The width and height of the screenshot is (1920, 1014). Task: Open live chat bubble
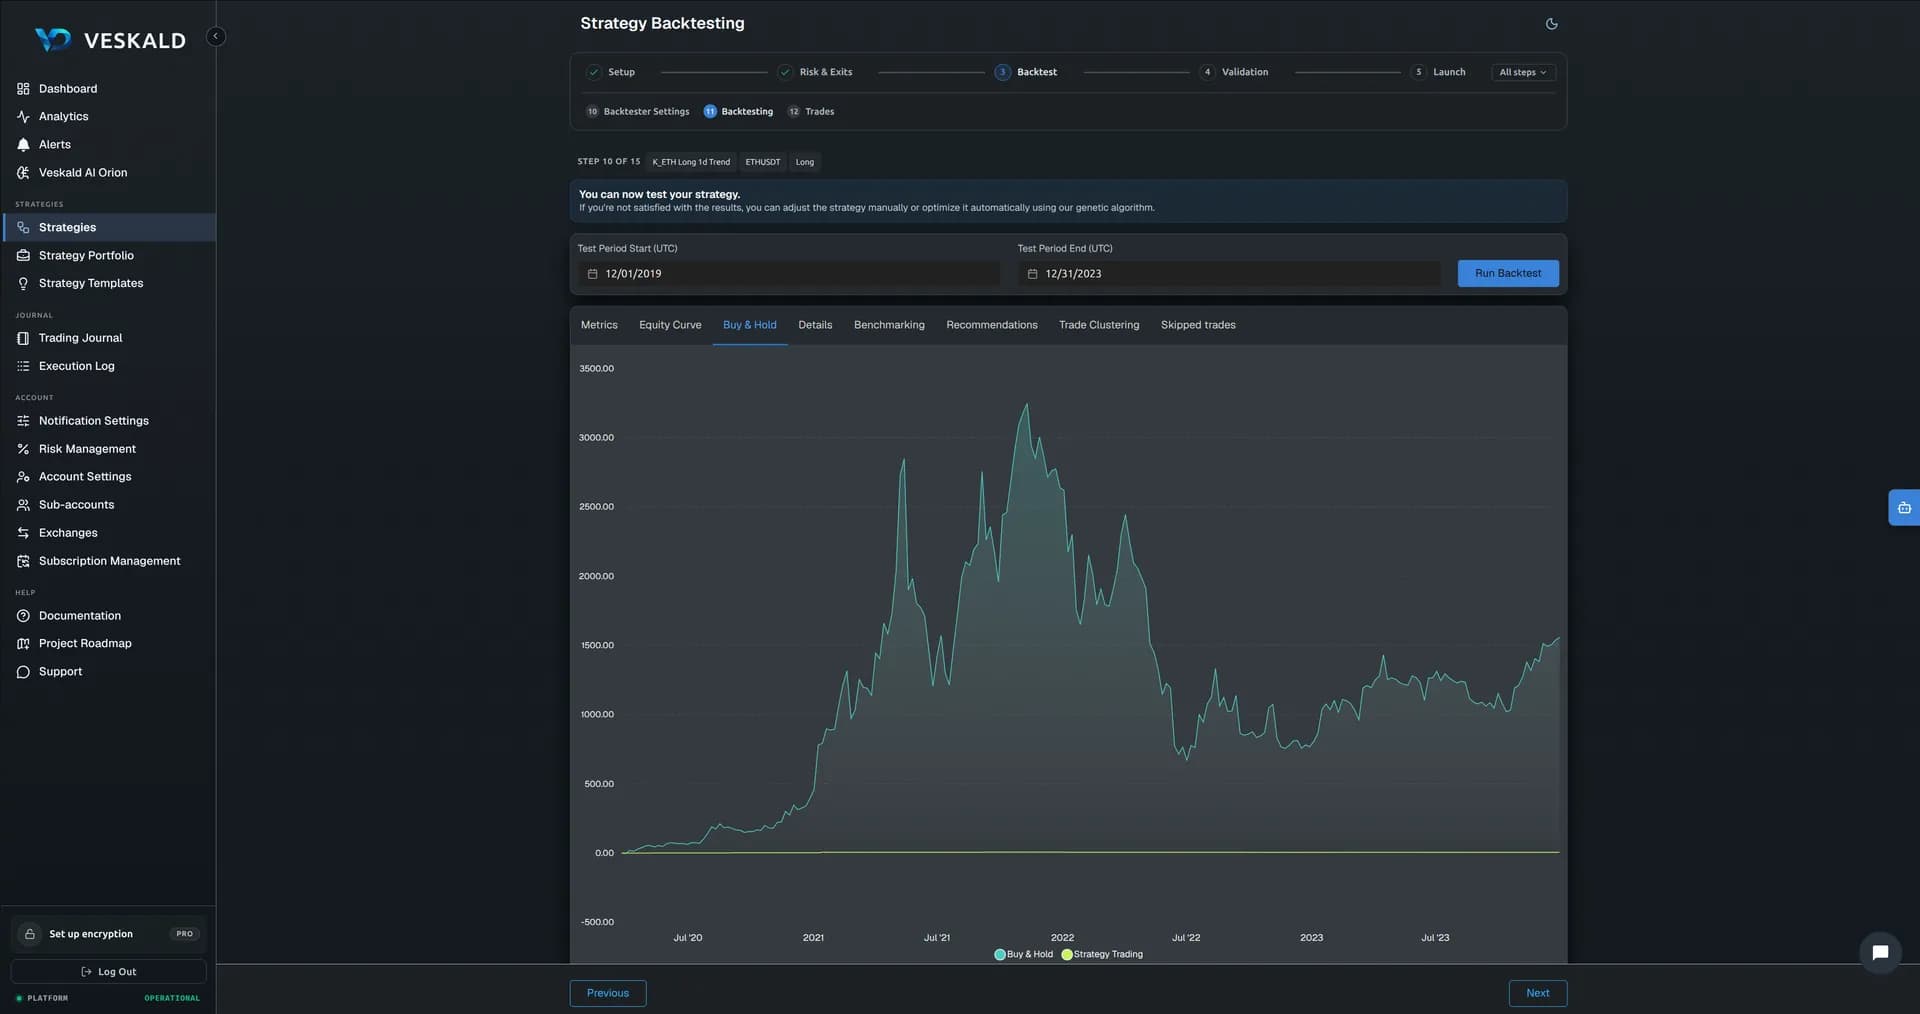pyautogui.click(x=1880, y=953)
